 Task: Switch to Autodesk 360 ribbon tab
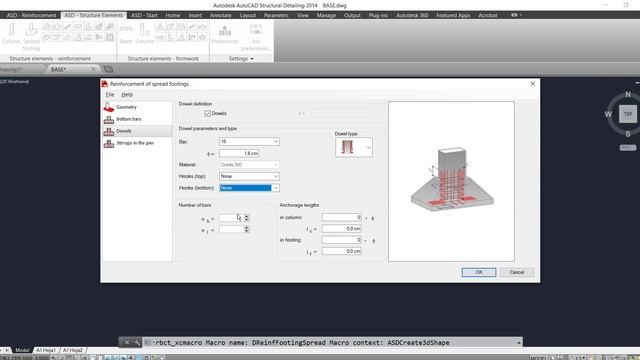click(412, 15)
